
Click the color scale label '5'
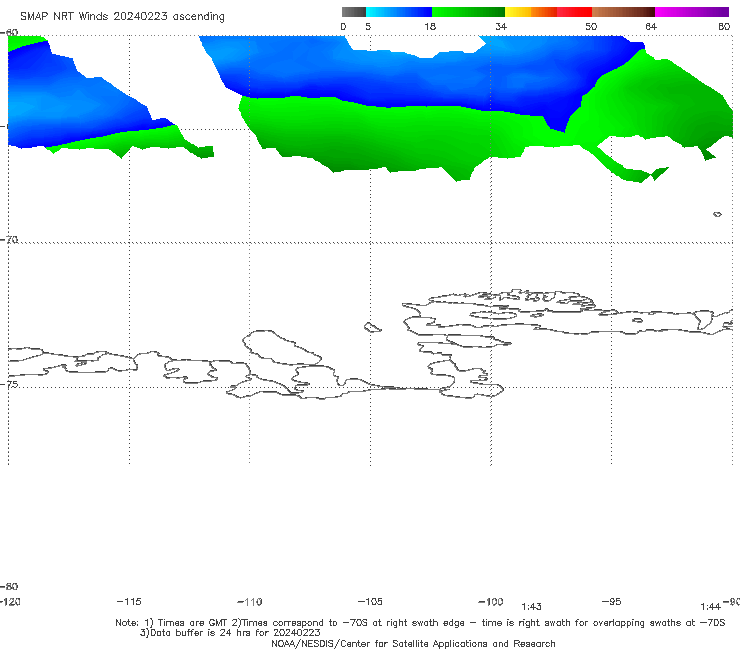click(368, 26)
